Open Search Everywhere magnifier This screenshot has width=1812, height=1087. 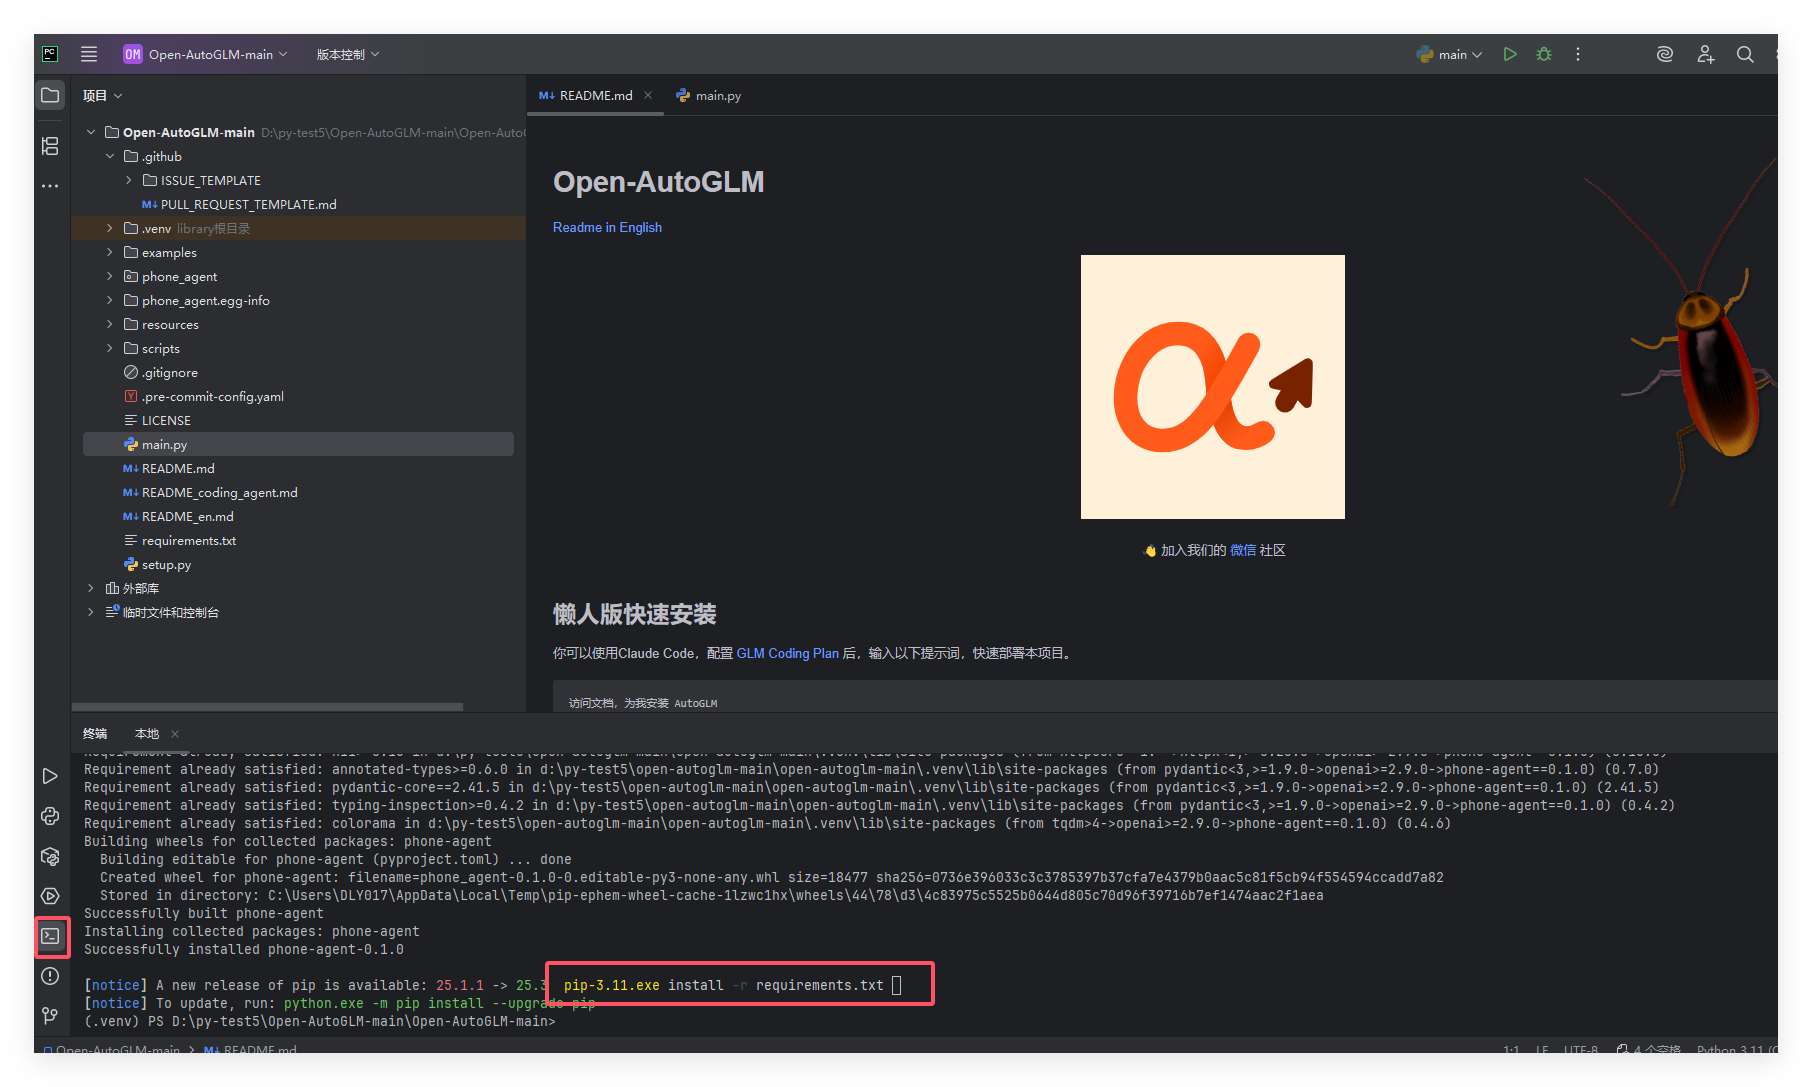click(1745, 54)
